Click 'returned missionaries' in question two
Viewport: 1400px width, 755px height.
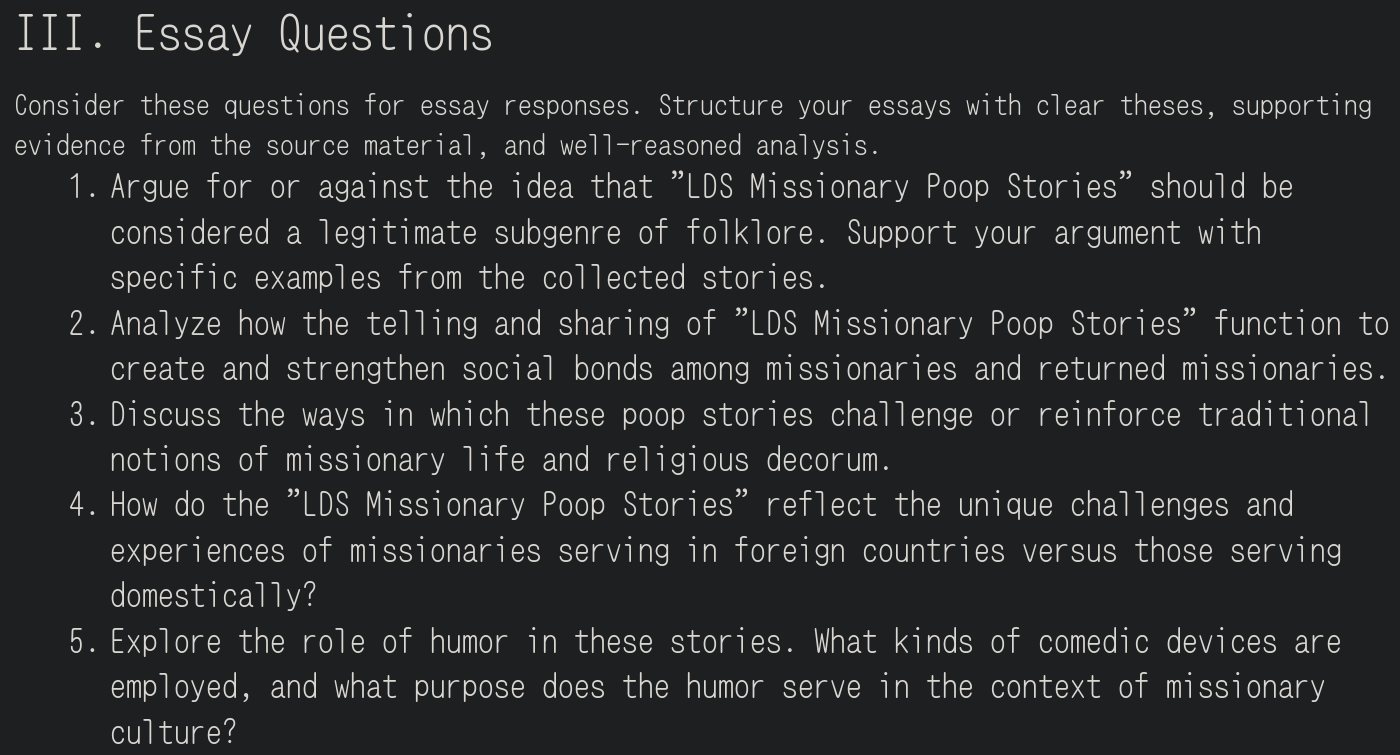point(1211,369)
